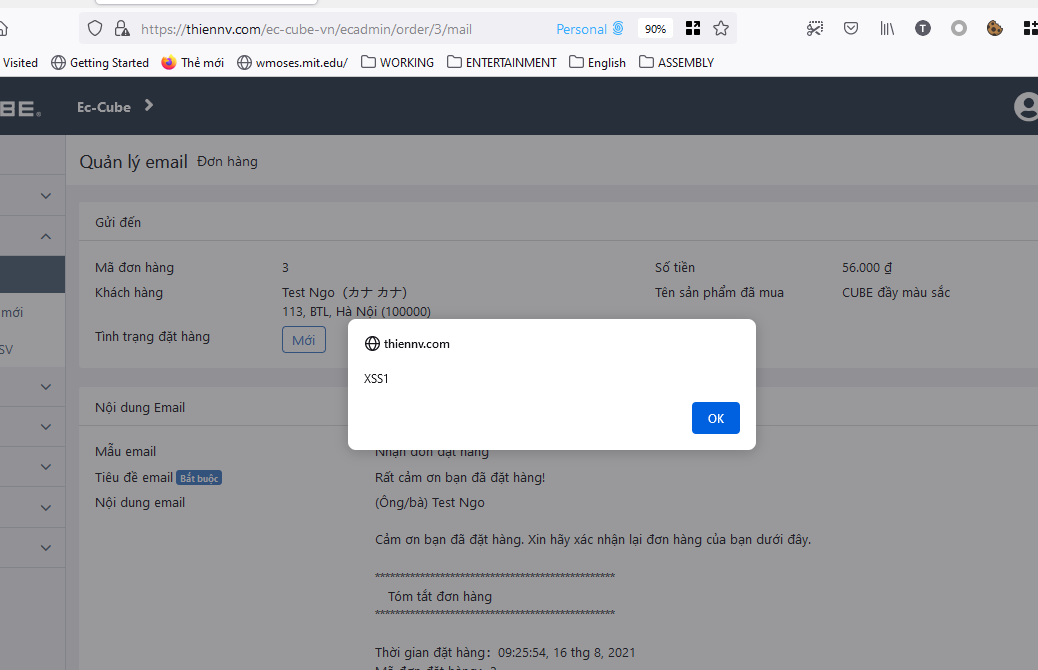Expand the bottom sidebar section chevron

coord(45,547)
